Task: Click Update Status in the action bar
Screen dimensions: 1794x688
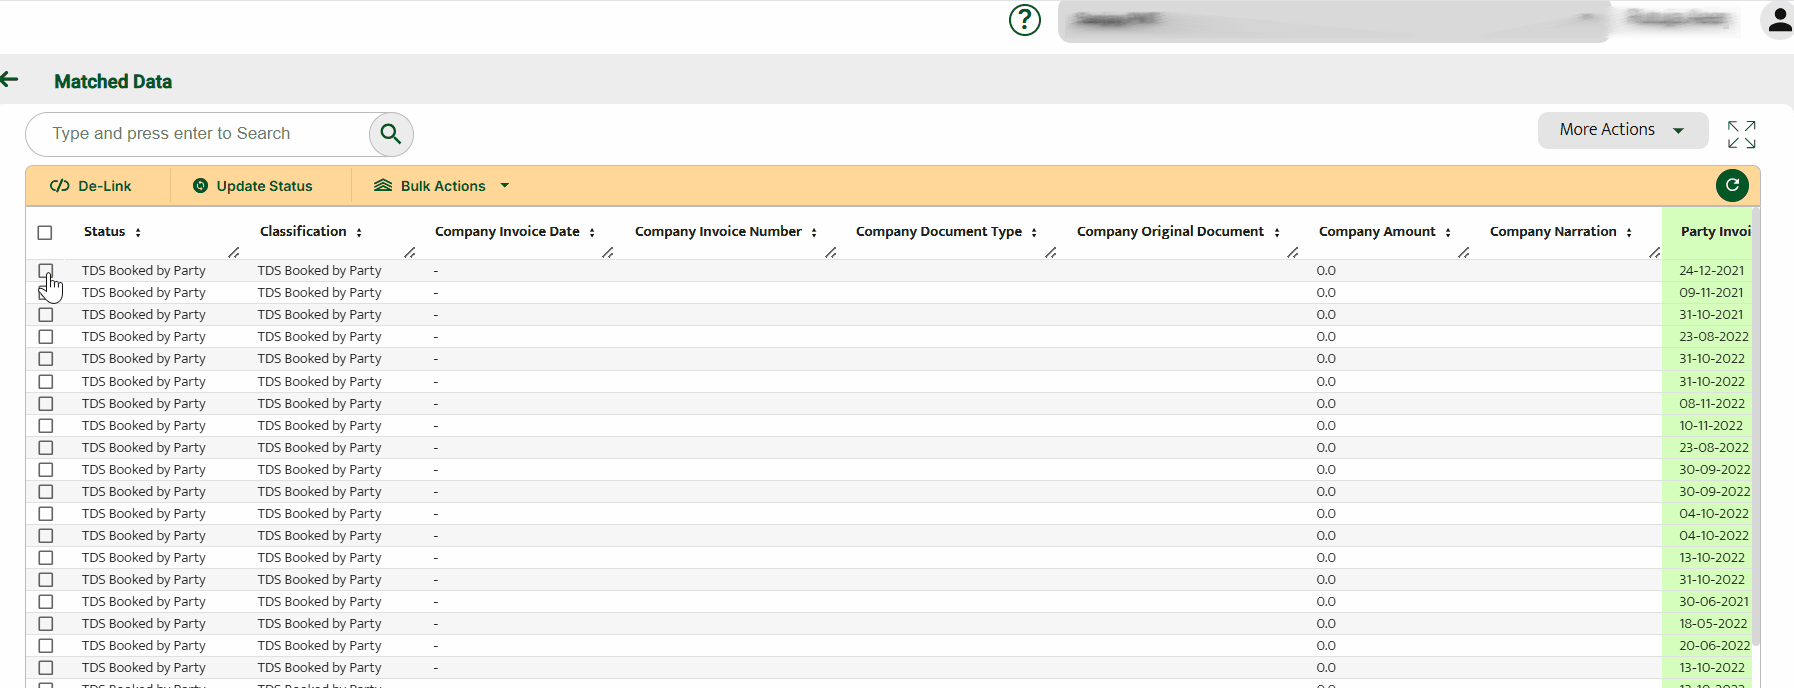Action: click(253, 186)
